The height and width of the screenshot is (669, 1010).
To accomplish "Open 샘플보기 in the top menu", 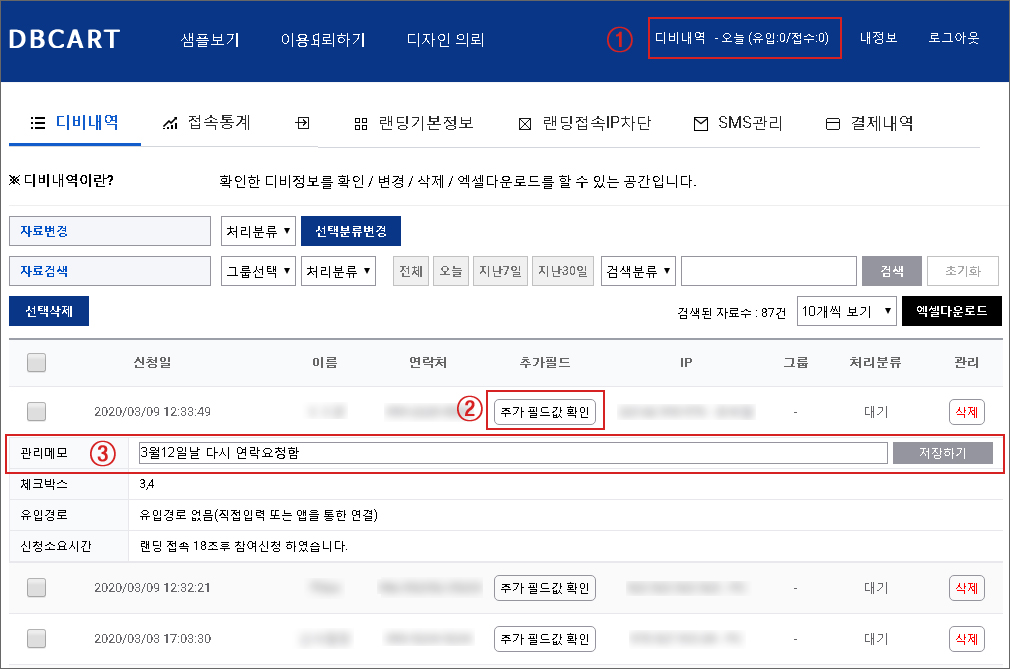I will (x=210, y=40).
